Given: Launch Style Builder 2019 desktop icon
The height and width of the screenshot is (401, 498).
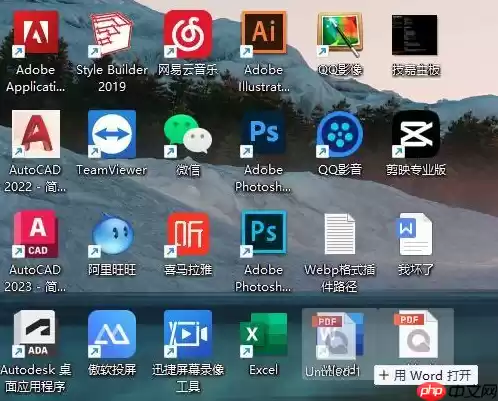Looking at the screenshot, I should click(x=112, y=33).
